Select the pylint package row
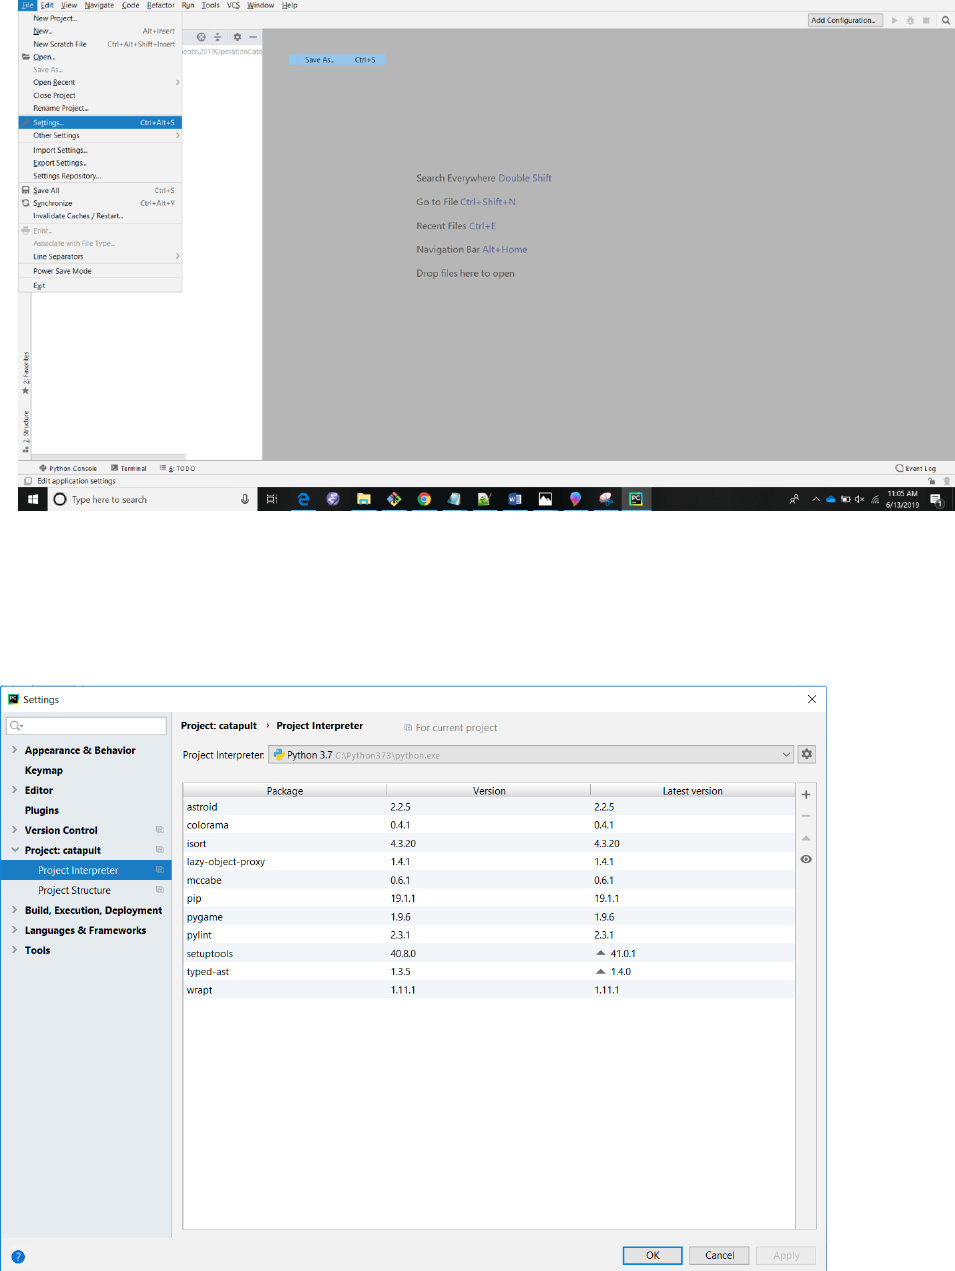This screenshot has width=955, height=1271. click(489, 935)
